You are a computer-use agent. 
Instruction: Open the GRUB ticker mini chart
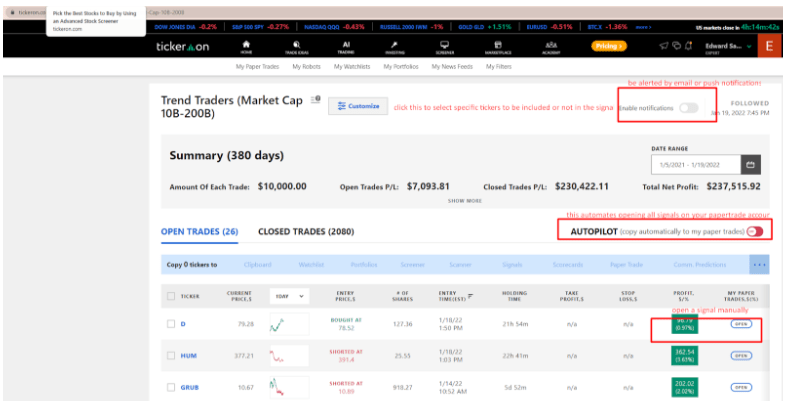click(289, 387)
